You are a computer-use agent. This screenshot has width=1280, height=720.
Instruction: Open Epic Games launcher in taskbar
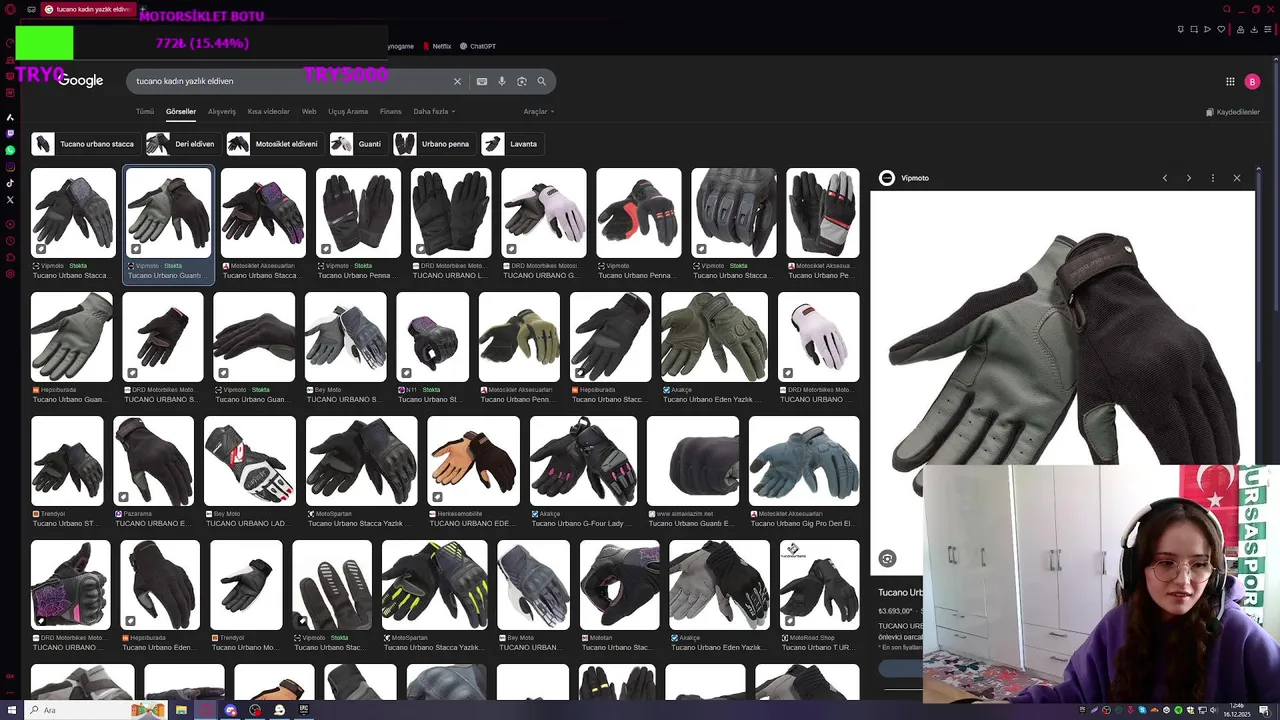304,710
